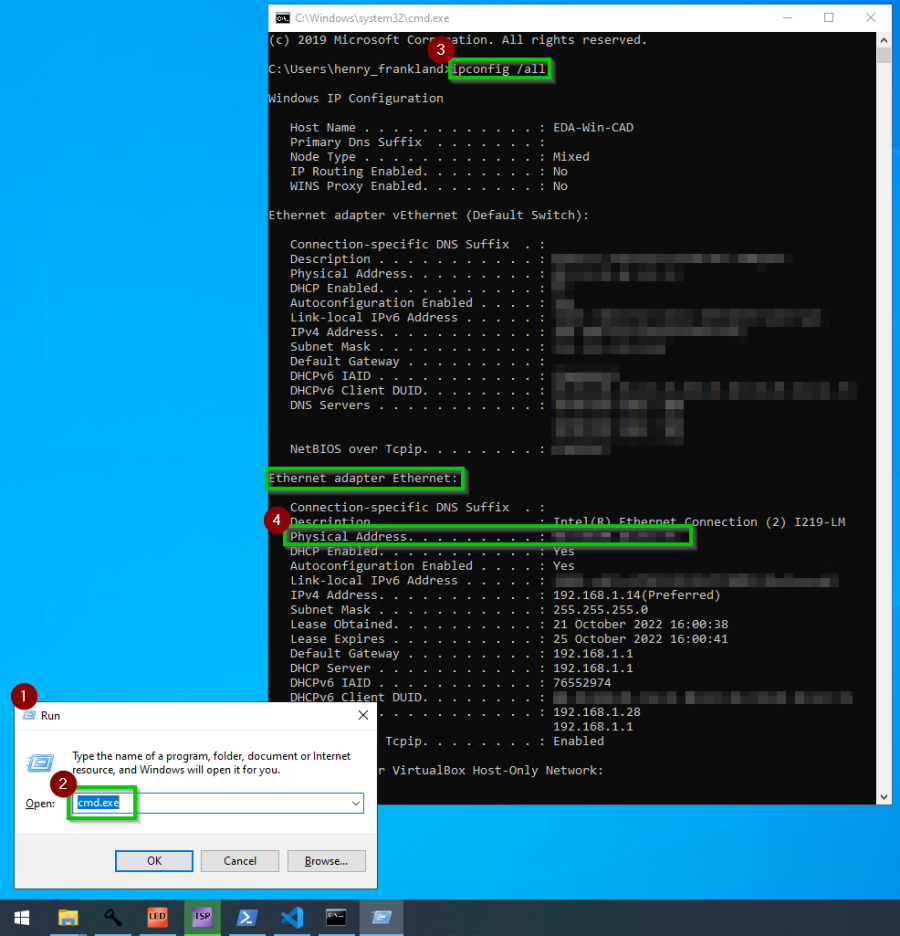Image resolution: width=900 pixels, height=936 pixels.
Task: Open PowerShell from the taskbar
Action: coord(247,916)
